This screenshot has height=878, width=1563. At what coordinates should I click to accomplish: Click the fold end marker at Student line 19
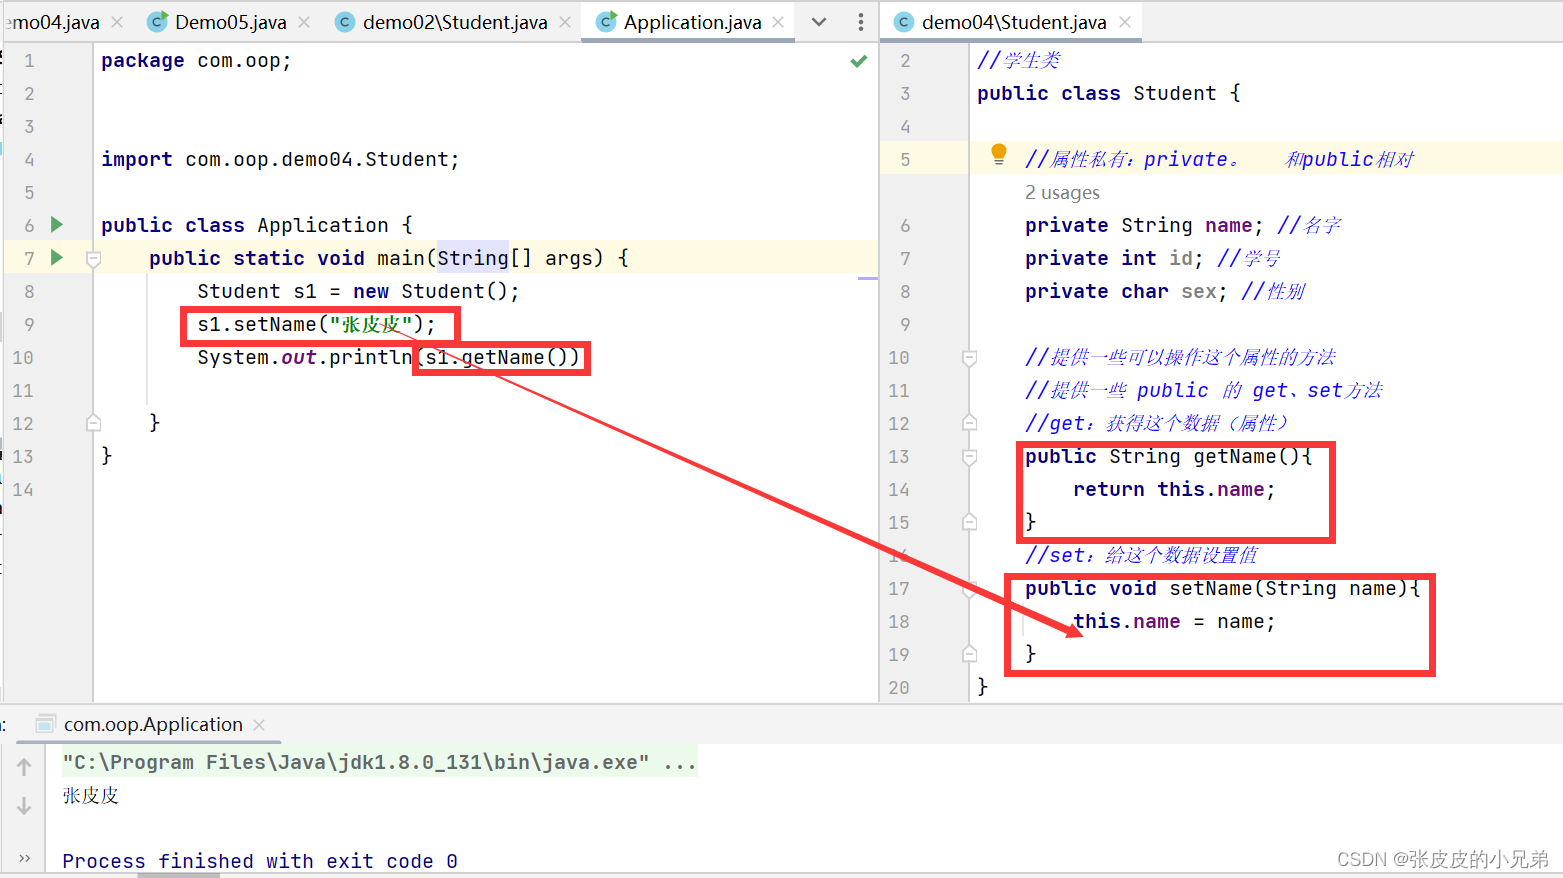(969, 654)
